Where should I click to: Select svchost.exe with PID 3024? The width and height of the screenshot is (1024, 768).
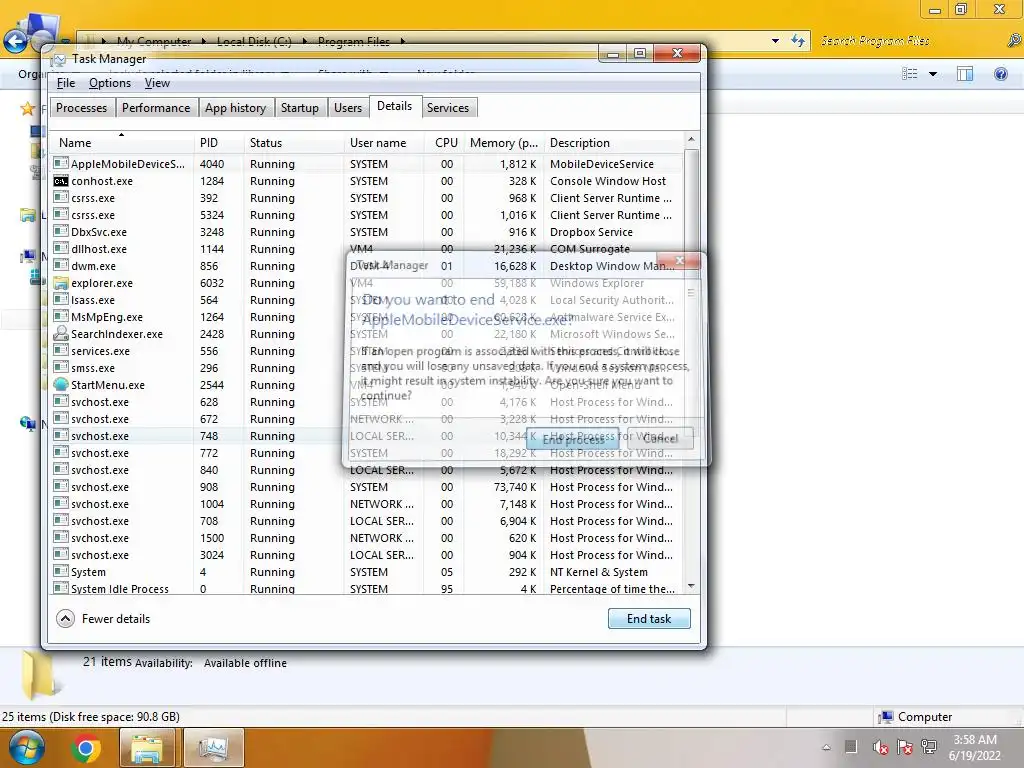click(x=367, y=554)
